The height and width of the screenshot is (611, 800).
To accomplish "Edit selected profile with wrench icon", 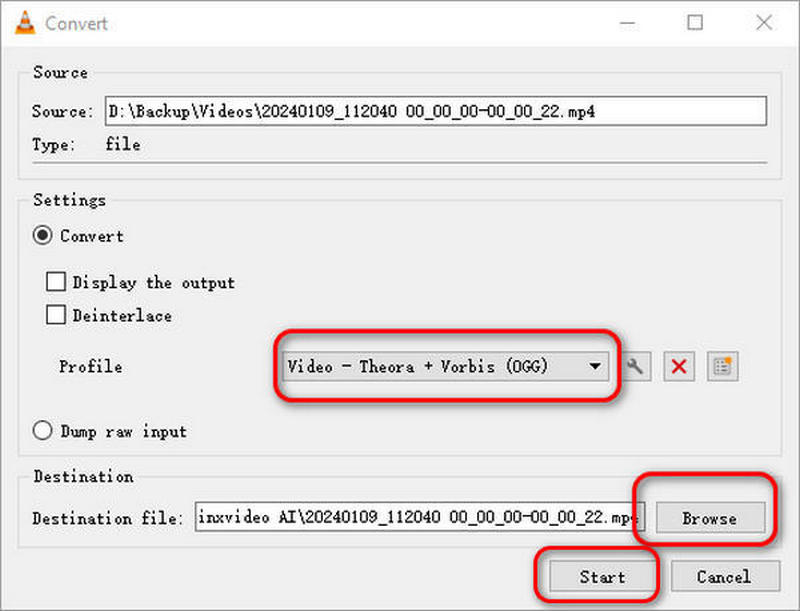I will pos(635,367).
